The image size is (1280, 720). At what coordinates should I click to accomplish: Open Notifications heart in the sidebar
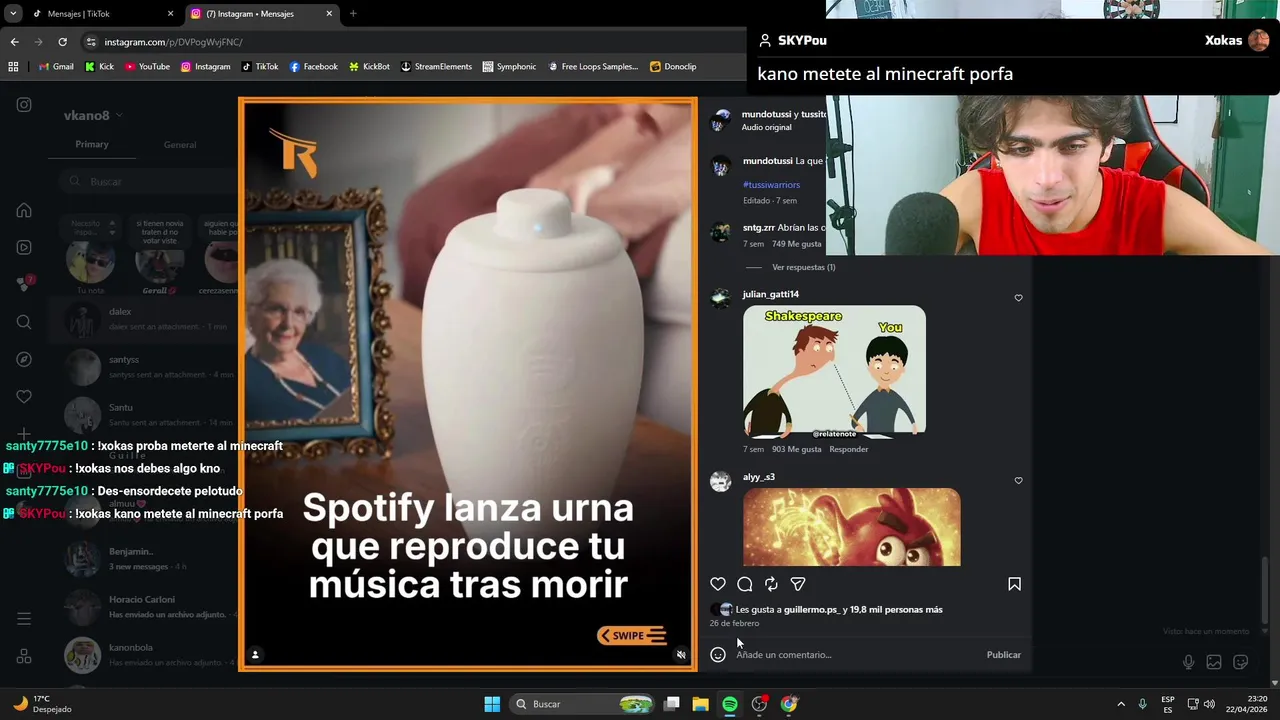[24, 396]
